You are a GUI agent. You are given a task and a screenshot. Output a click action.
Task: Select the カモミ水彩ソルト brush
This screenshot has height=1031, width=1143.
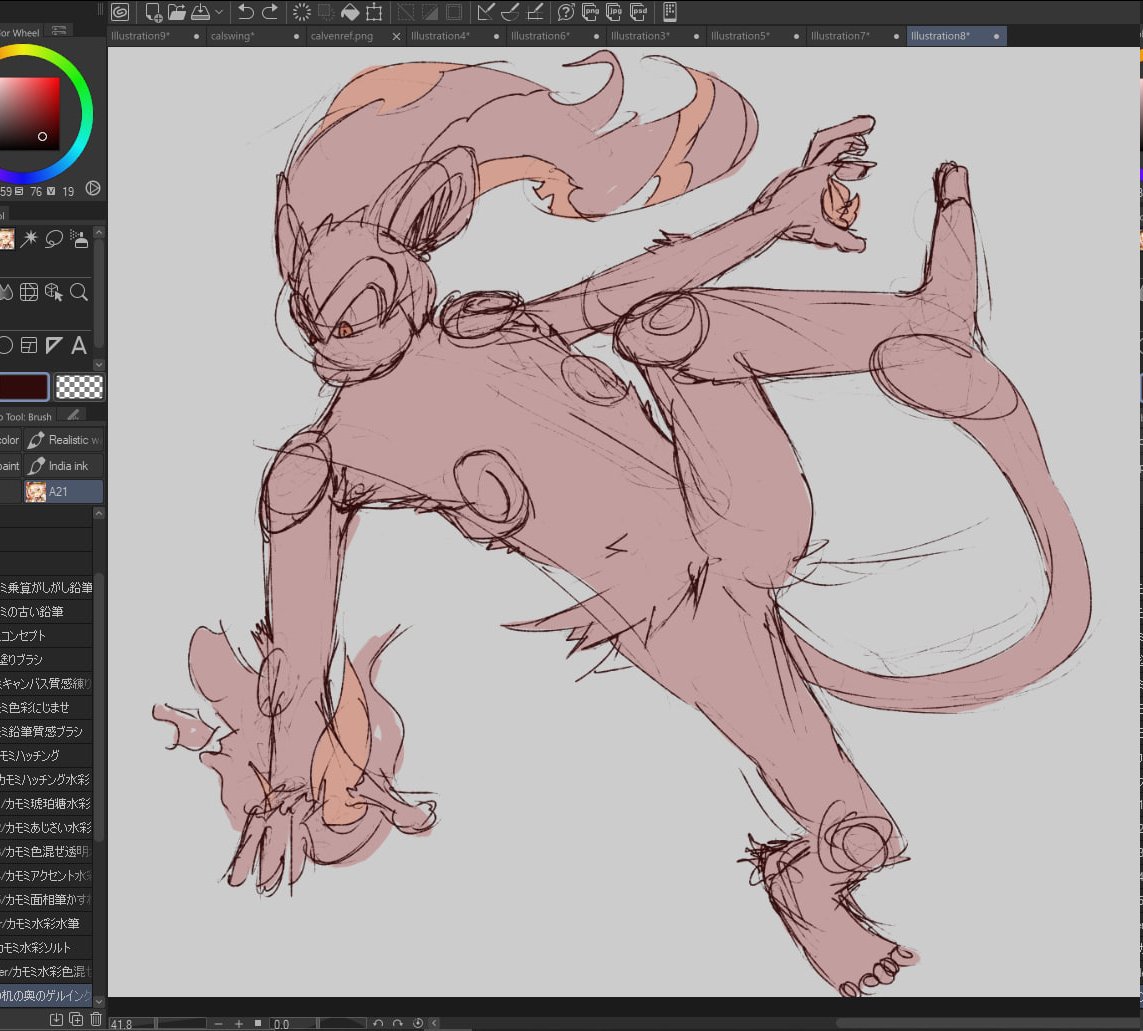pyautogui.click(x=46, y=947)
